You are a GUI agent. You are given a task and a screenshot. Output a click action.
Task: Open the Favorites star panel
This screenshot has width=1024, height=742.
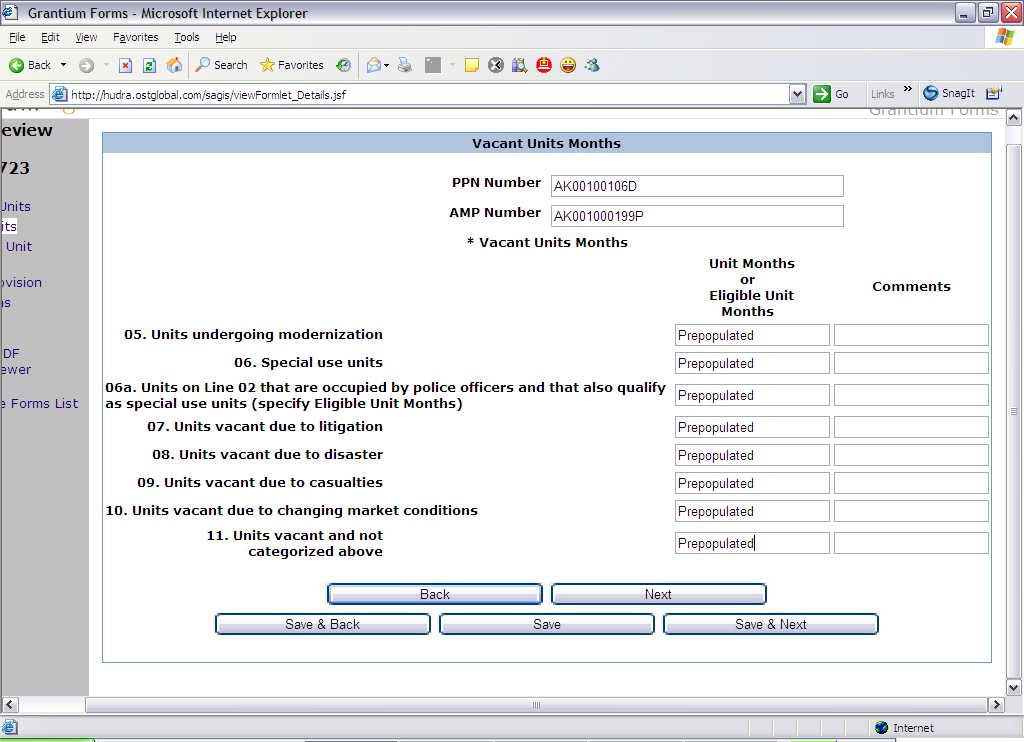(292, 65)
